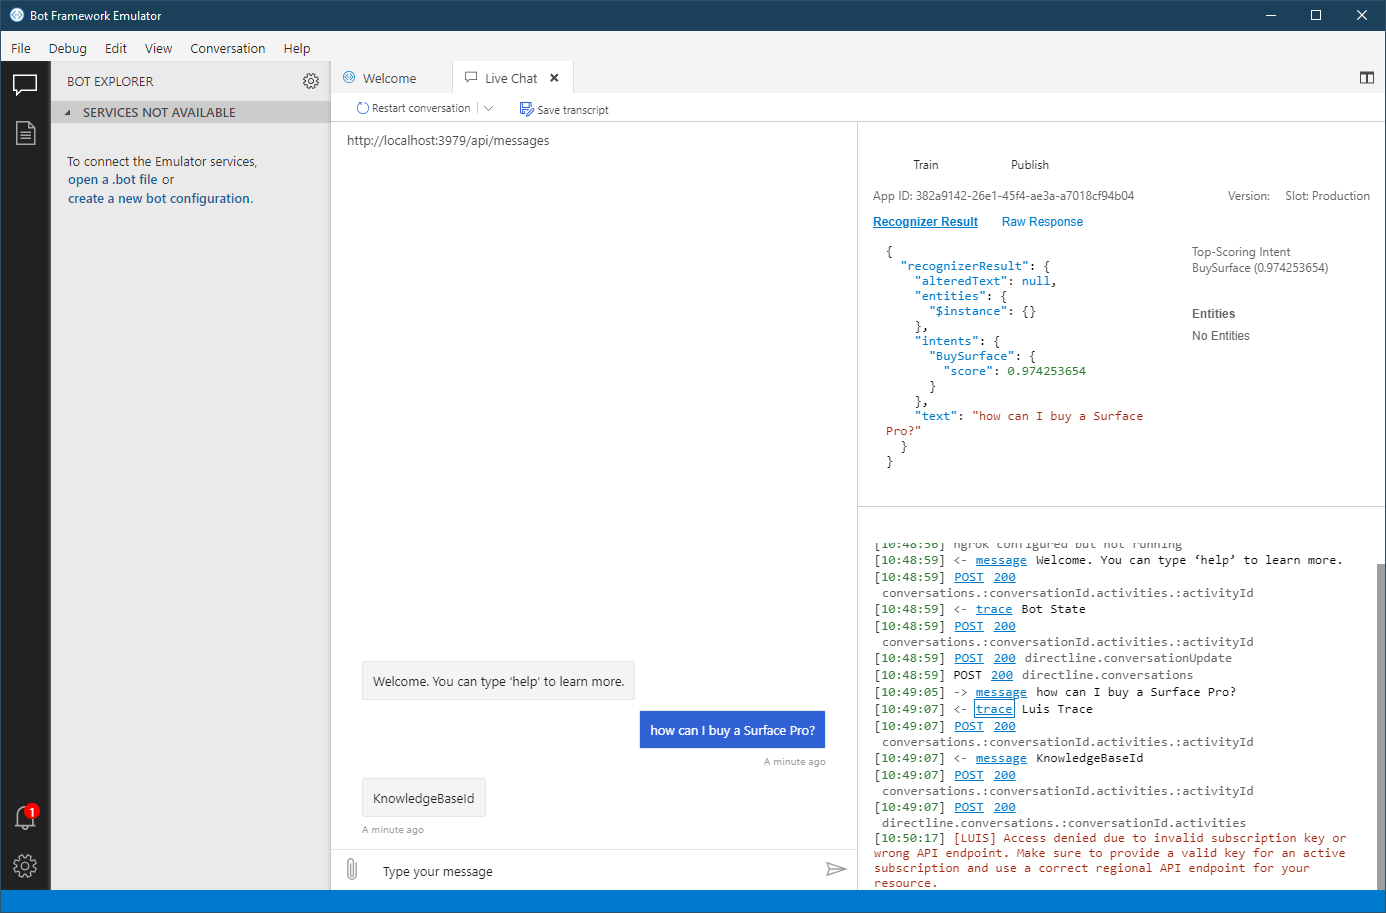Click 'message' link for 'how can I buy' log
The image size is (1386, 913).
pos(1001,692)
